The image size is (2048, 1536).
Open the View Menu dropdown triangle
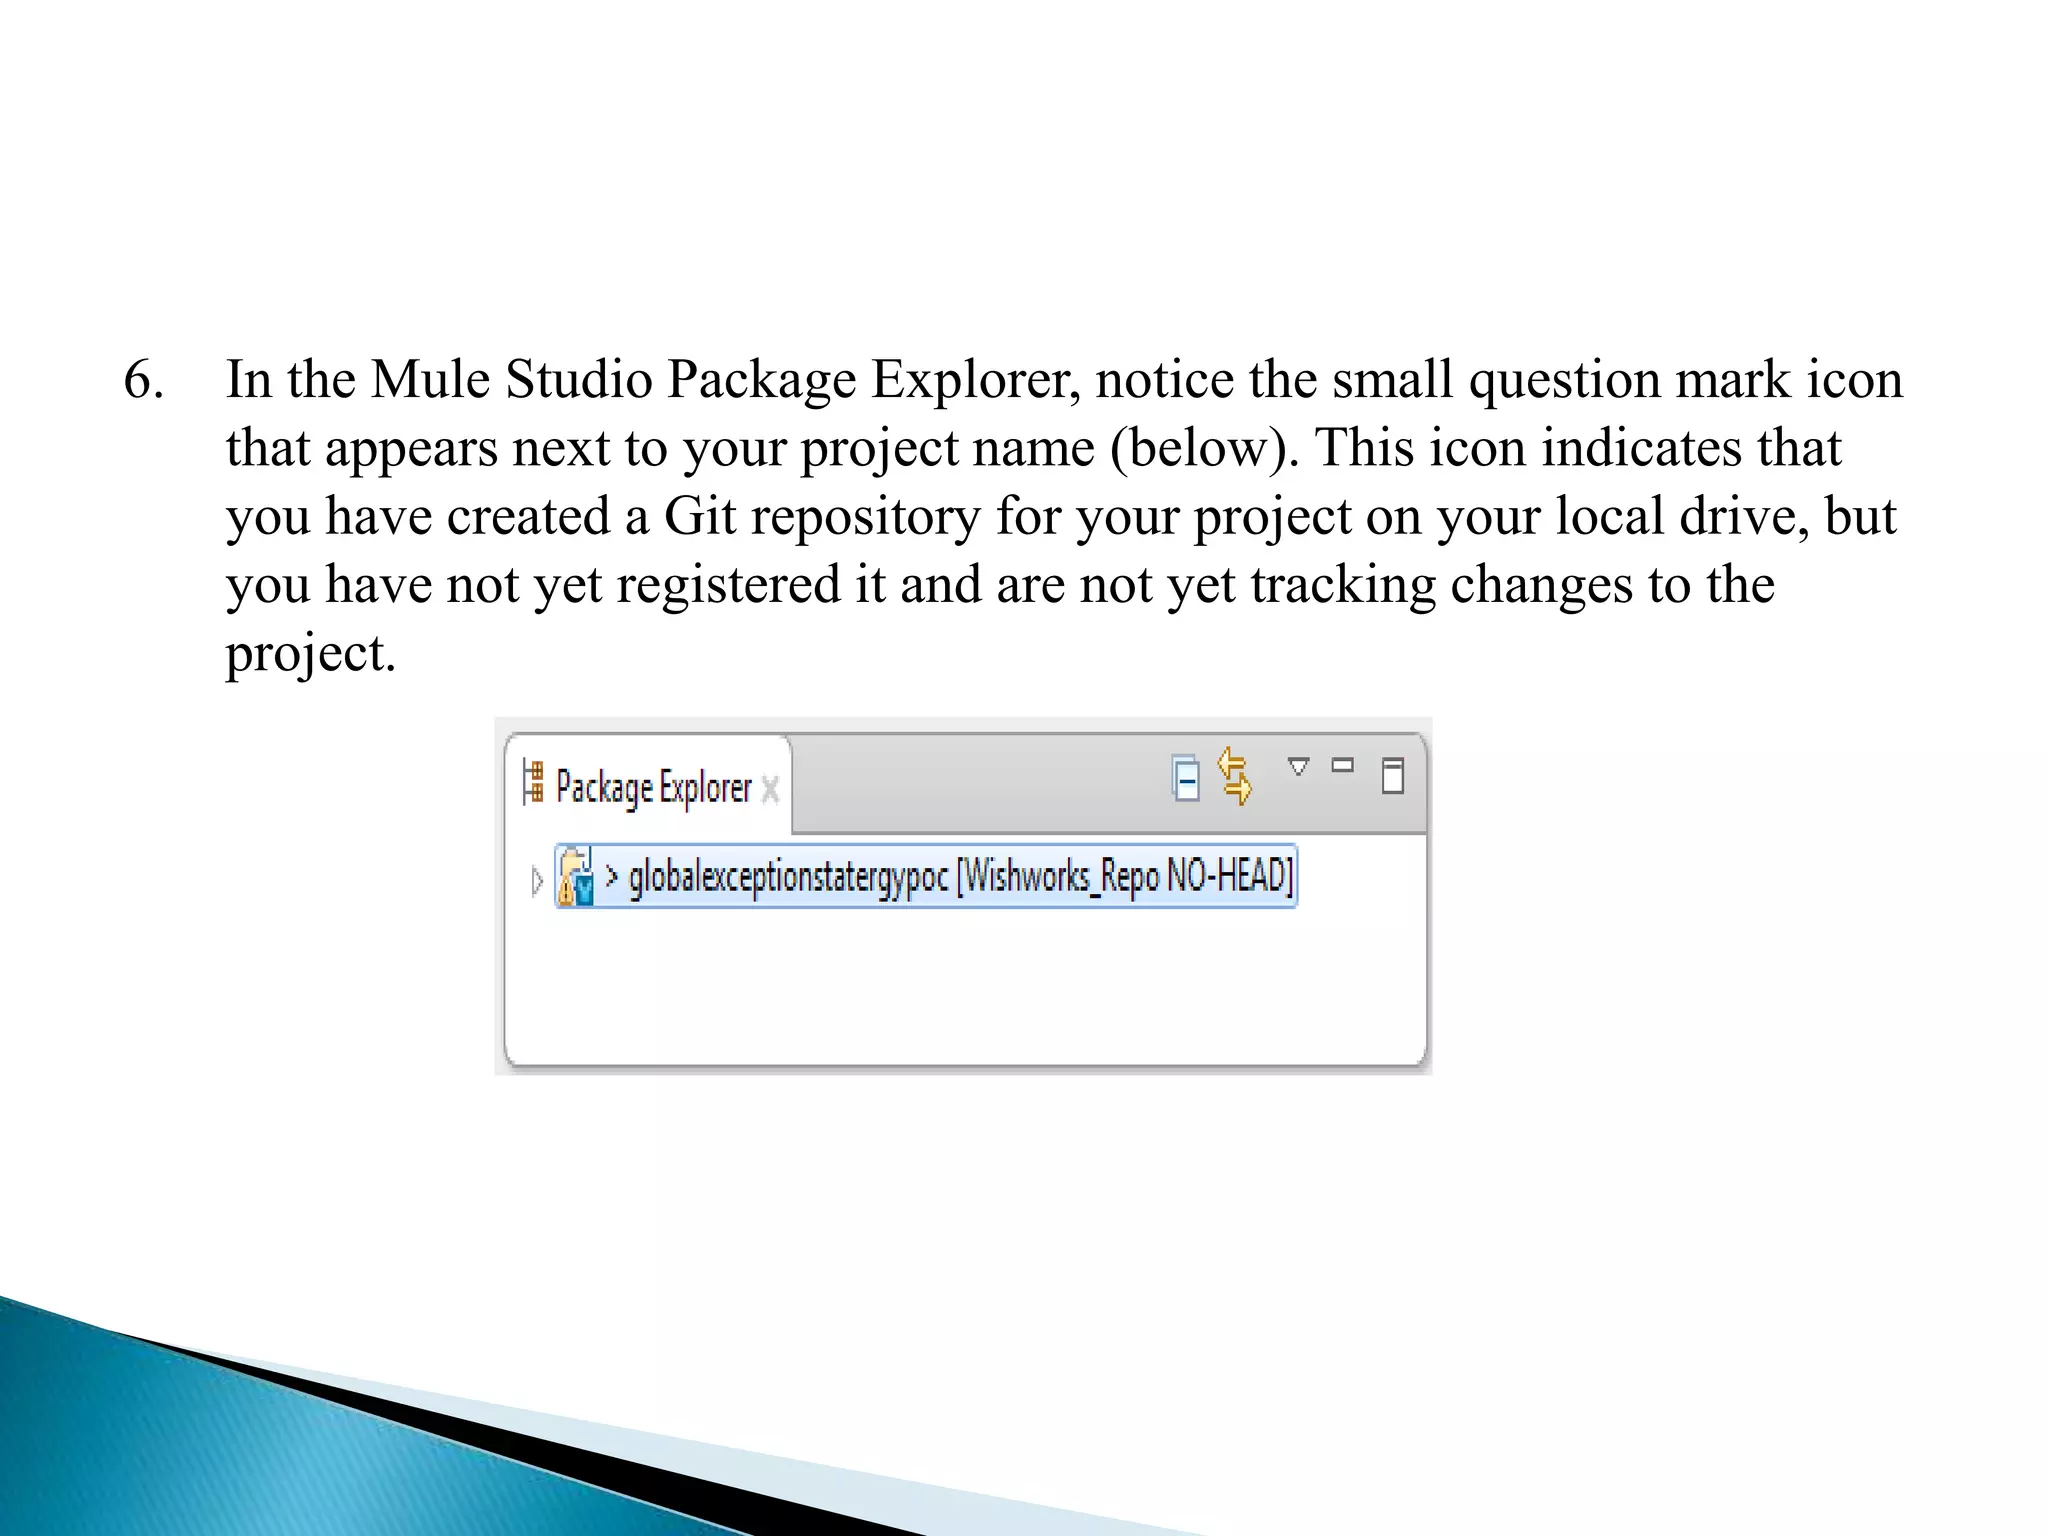click(1298, 767)
